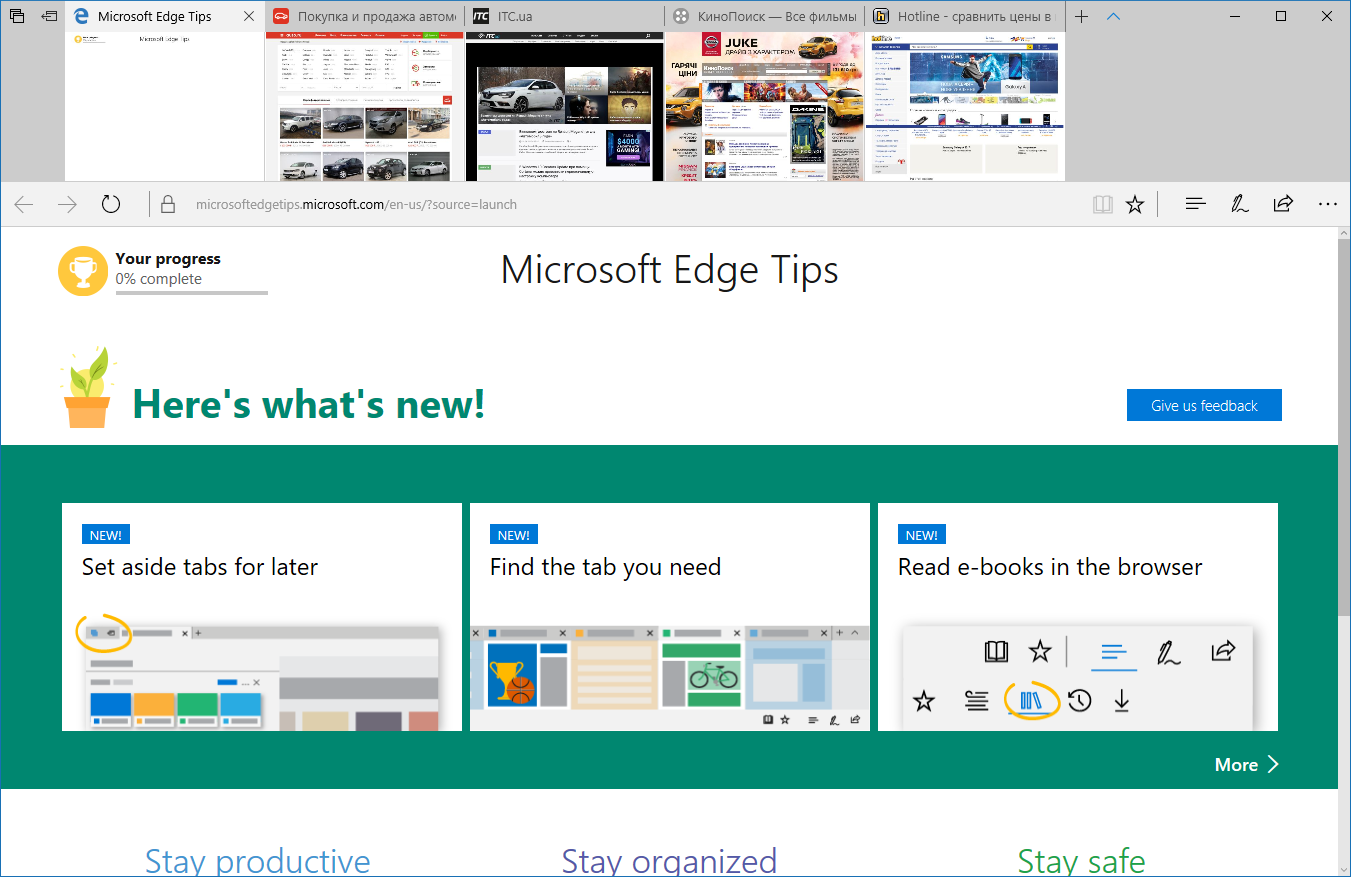Click the set these tabs aside icon
The width and height of the screenshot is (1351, 877).
48,17
